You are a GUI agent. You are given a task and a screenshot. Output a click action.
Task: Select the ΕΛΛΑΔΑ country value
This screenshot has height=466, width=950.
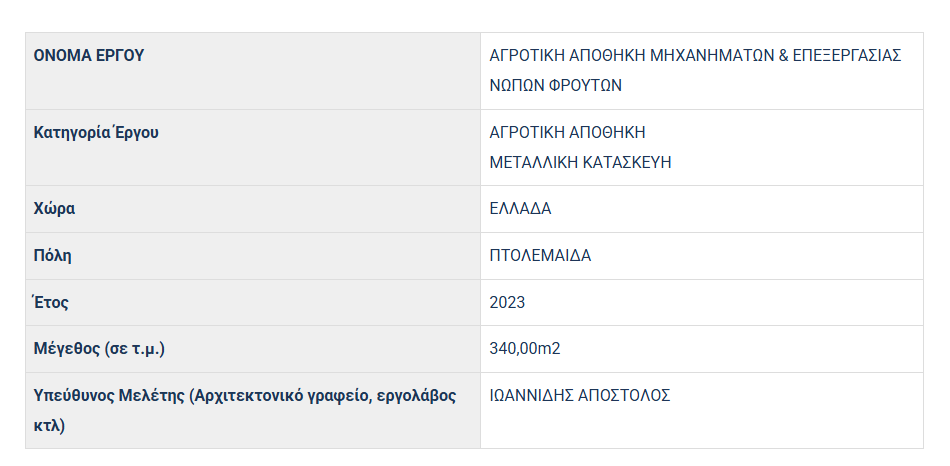pyautogui.click(x=520, y=209)
